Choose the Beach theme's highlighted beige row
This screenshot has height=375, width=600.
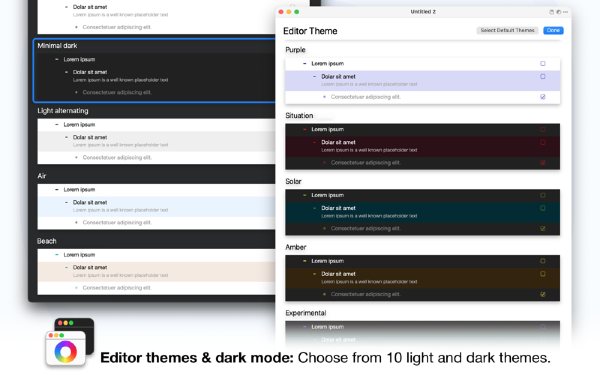coord(156,272)
